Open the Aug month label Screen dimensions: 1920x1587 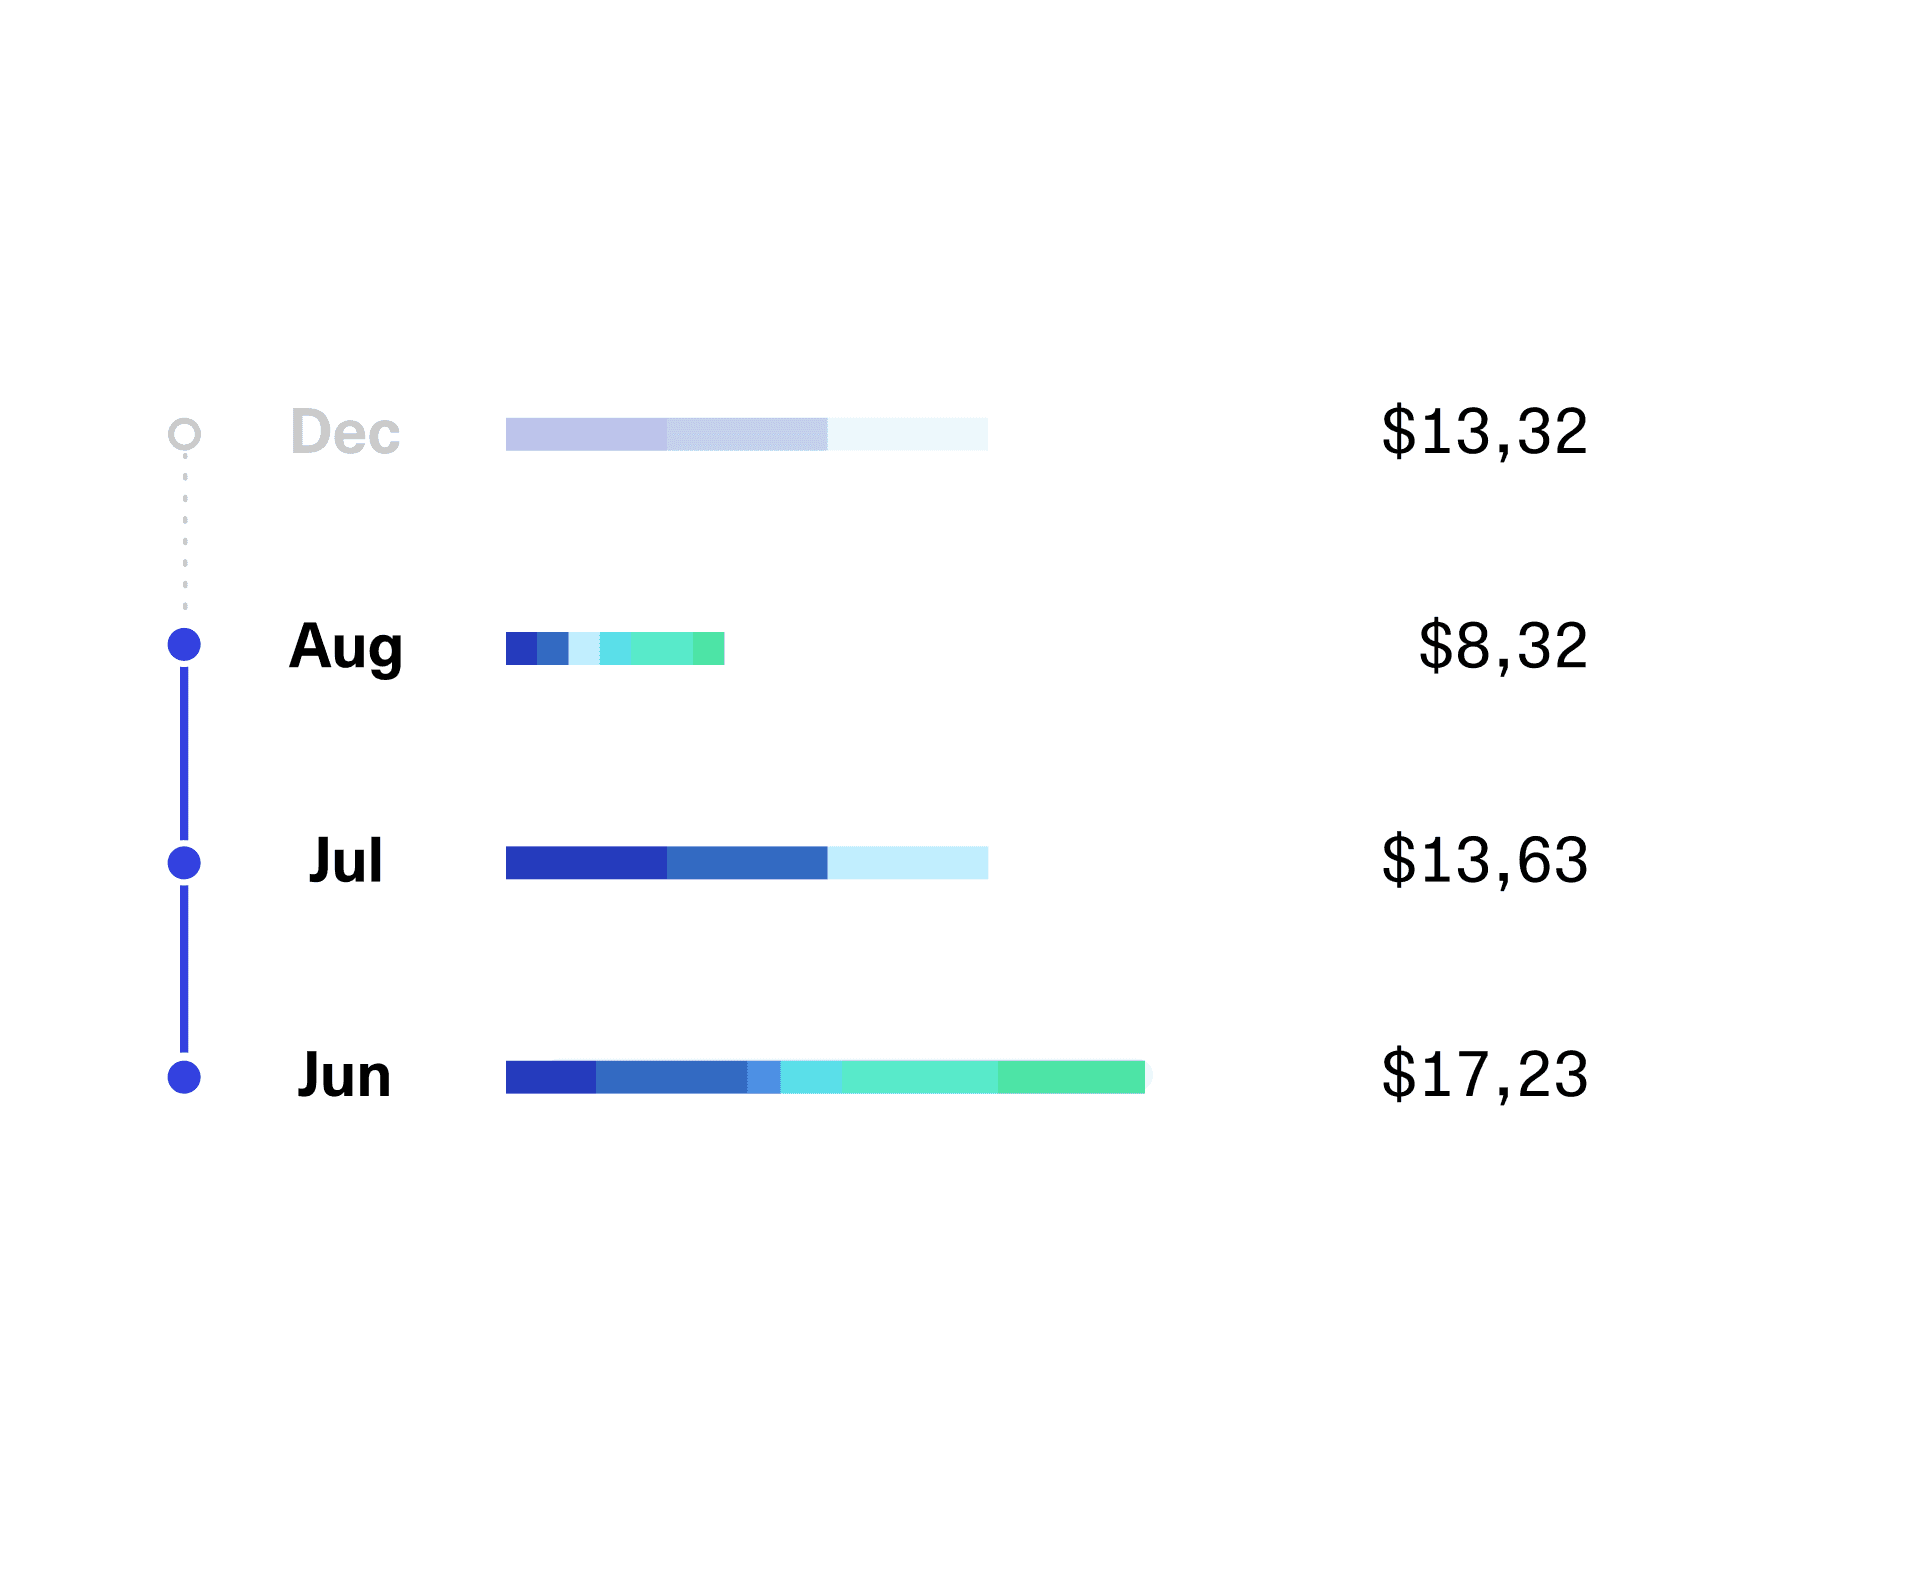[346, 648]
